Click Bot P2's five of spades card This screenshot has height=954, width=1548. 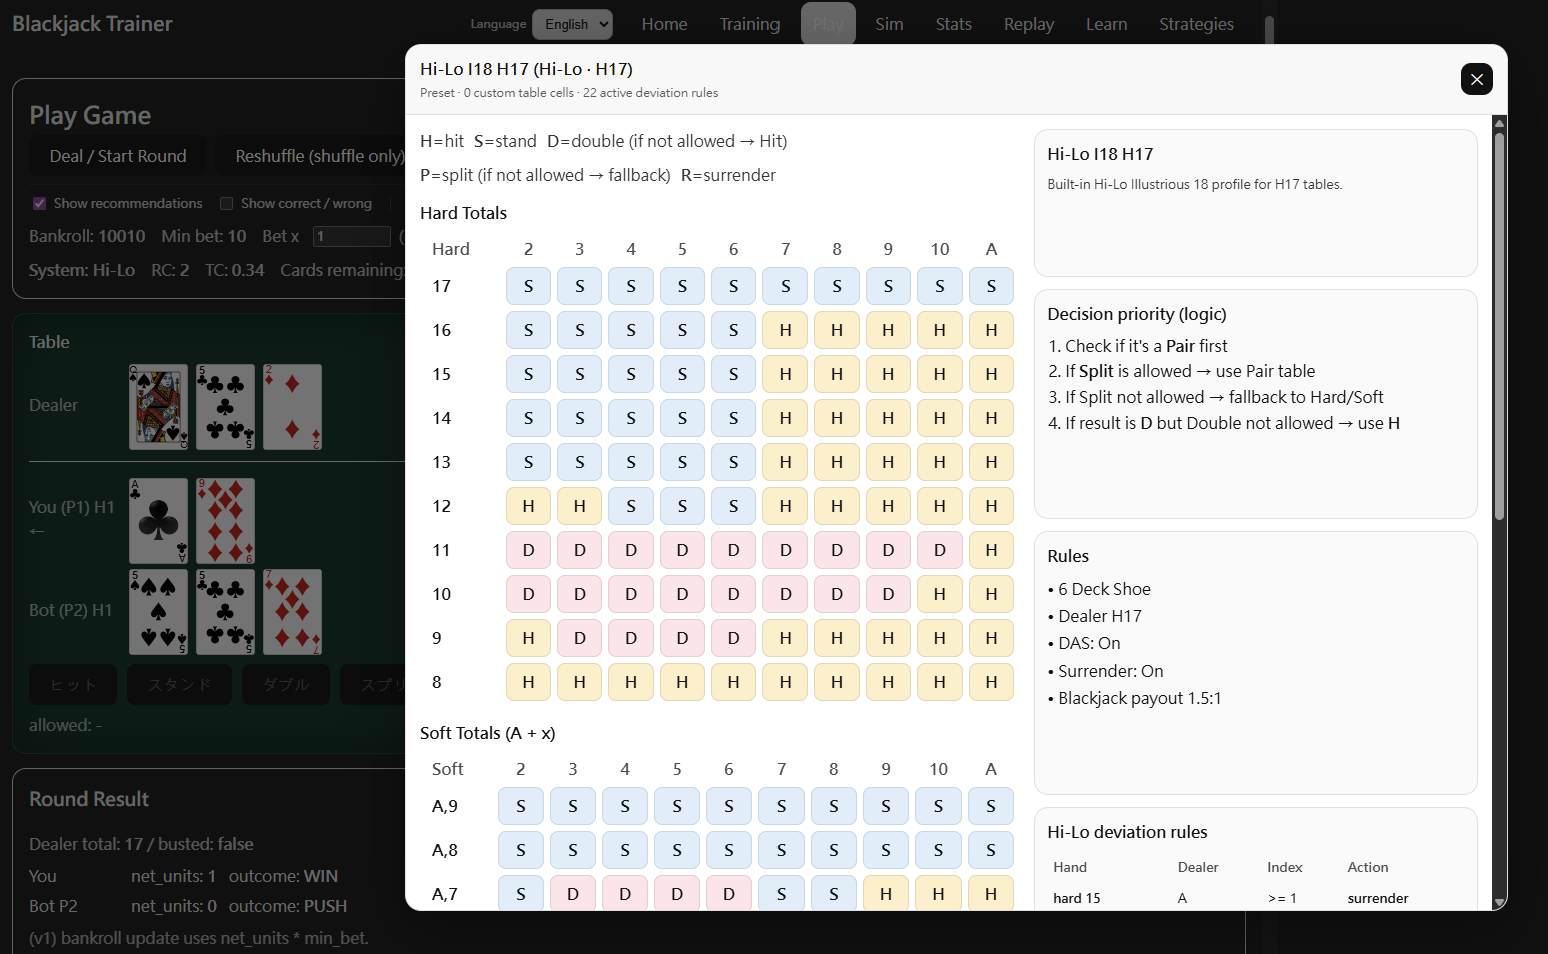(x=158, y=611)
